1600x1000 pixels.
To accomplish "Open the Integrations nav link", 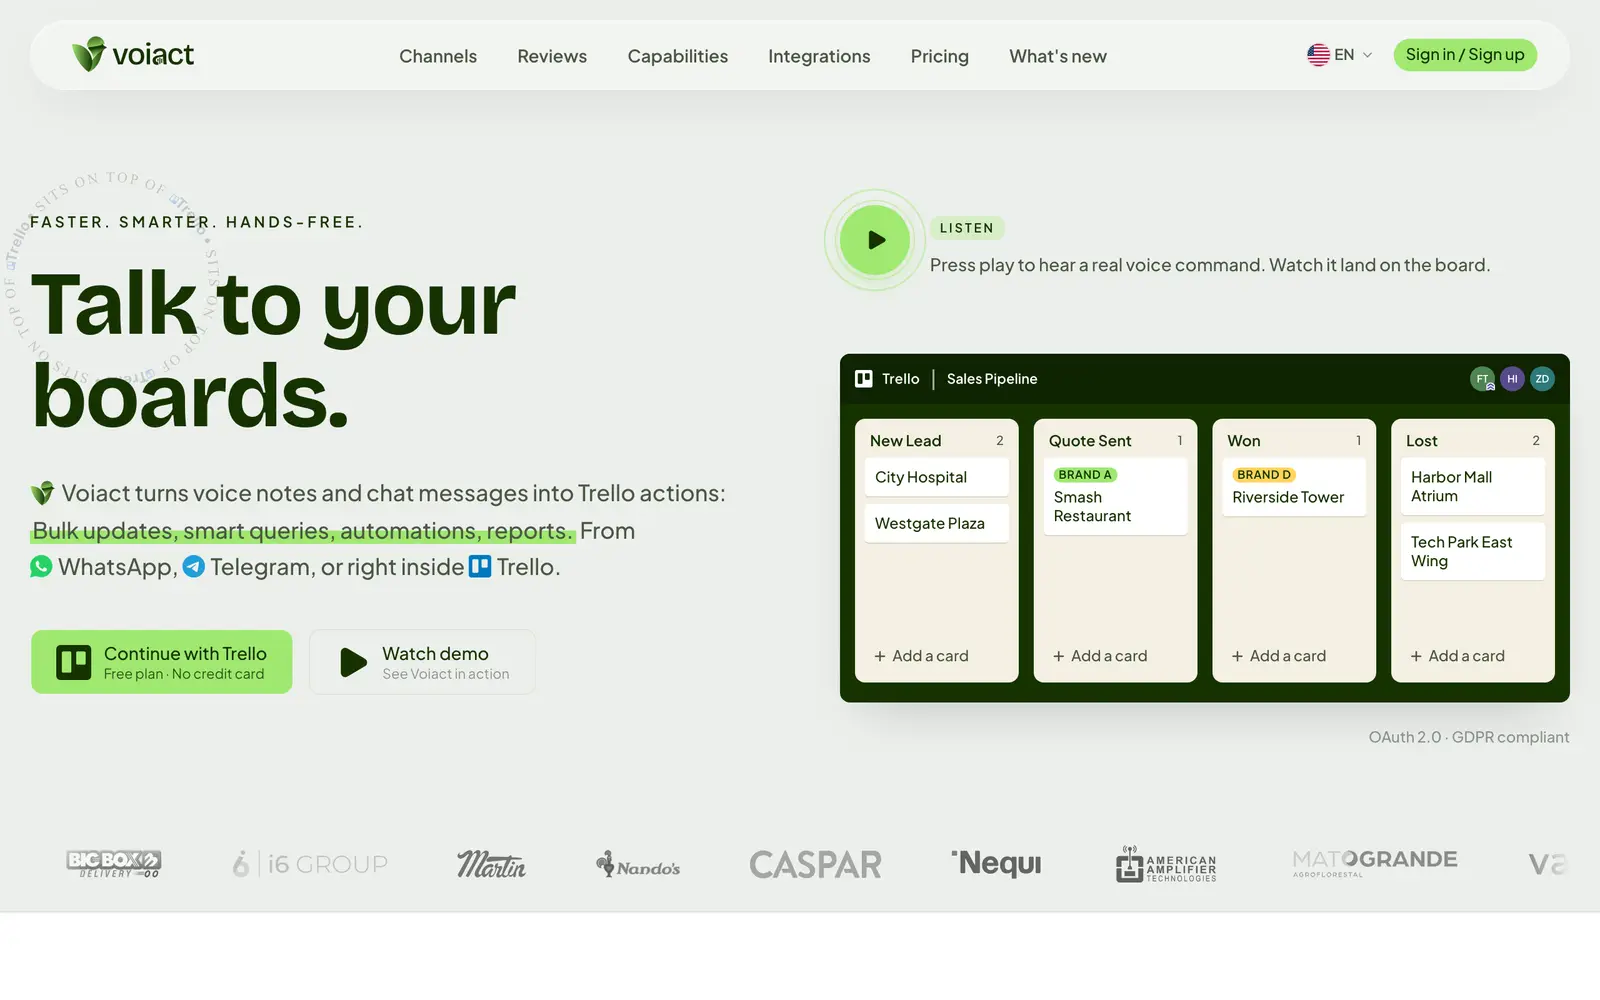I will point(819,56).
